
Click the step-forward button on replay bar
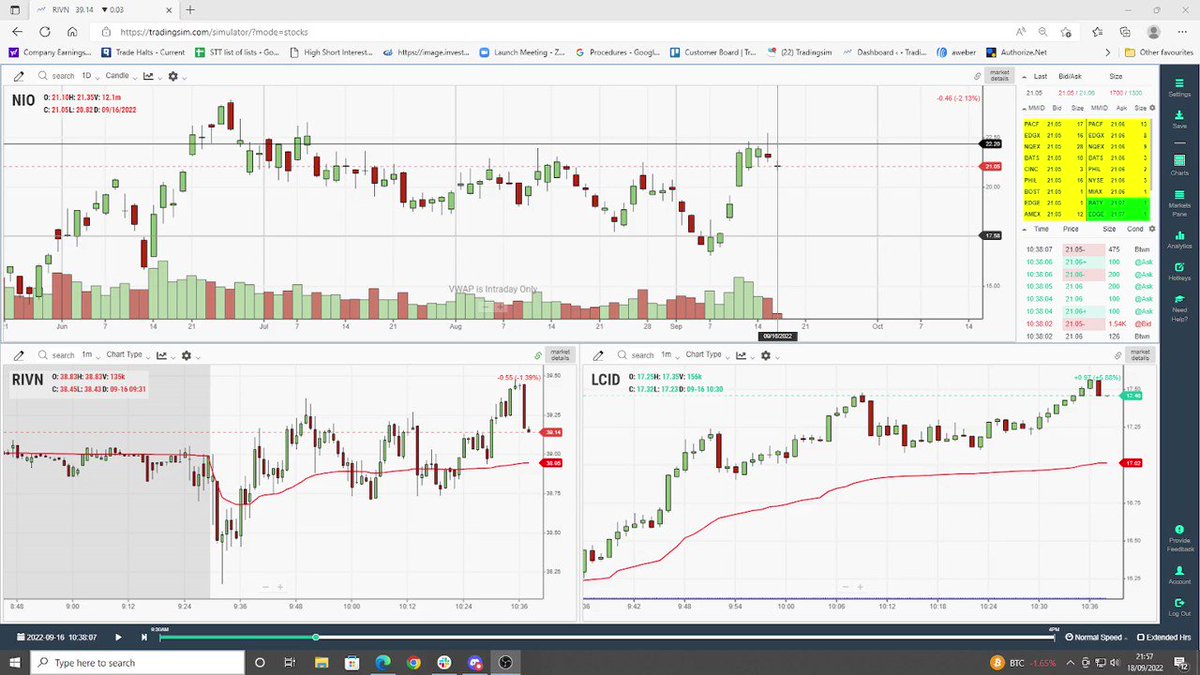coord(144,637)
